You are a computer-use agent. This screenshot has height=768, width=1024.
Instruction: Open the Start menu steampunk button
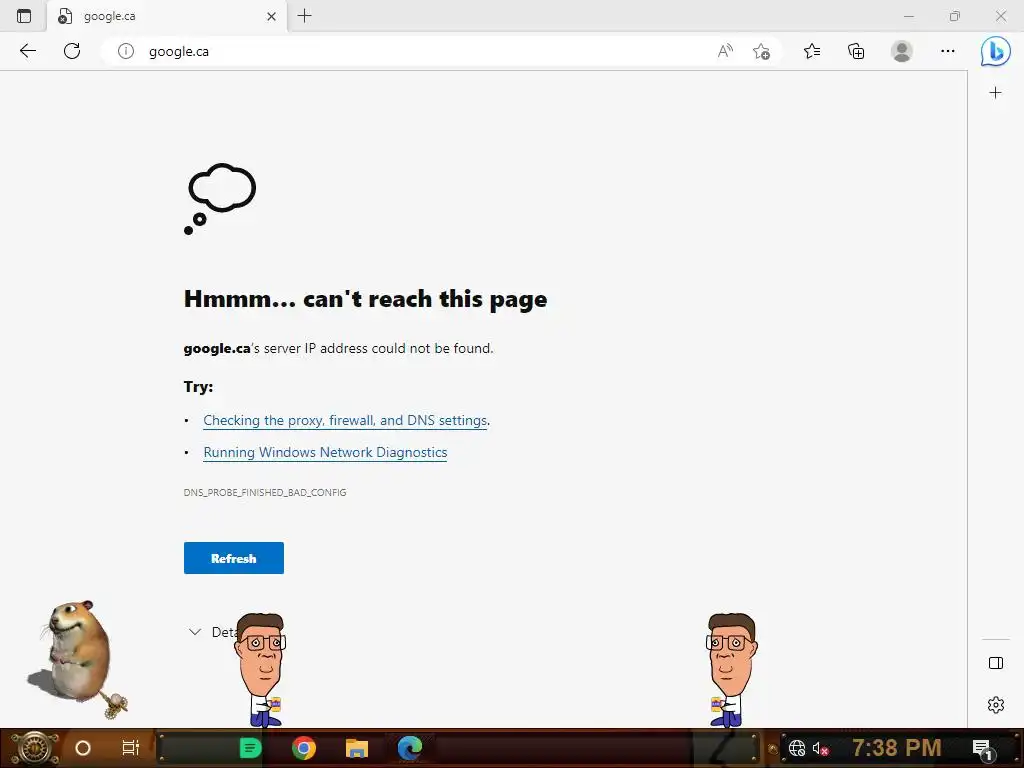pyautogui.click(x=33, y=748)
